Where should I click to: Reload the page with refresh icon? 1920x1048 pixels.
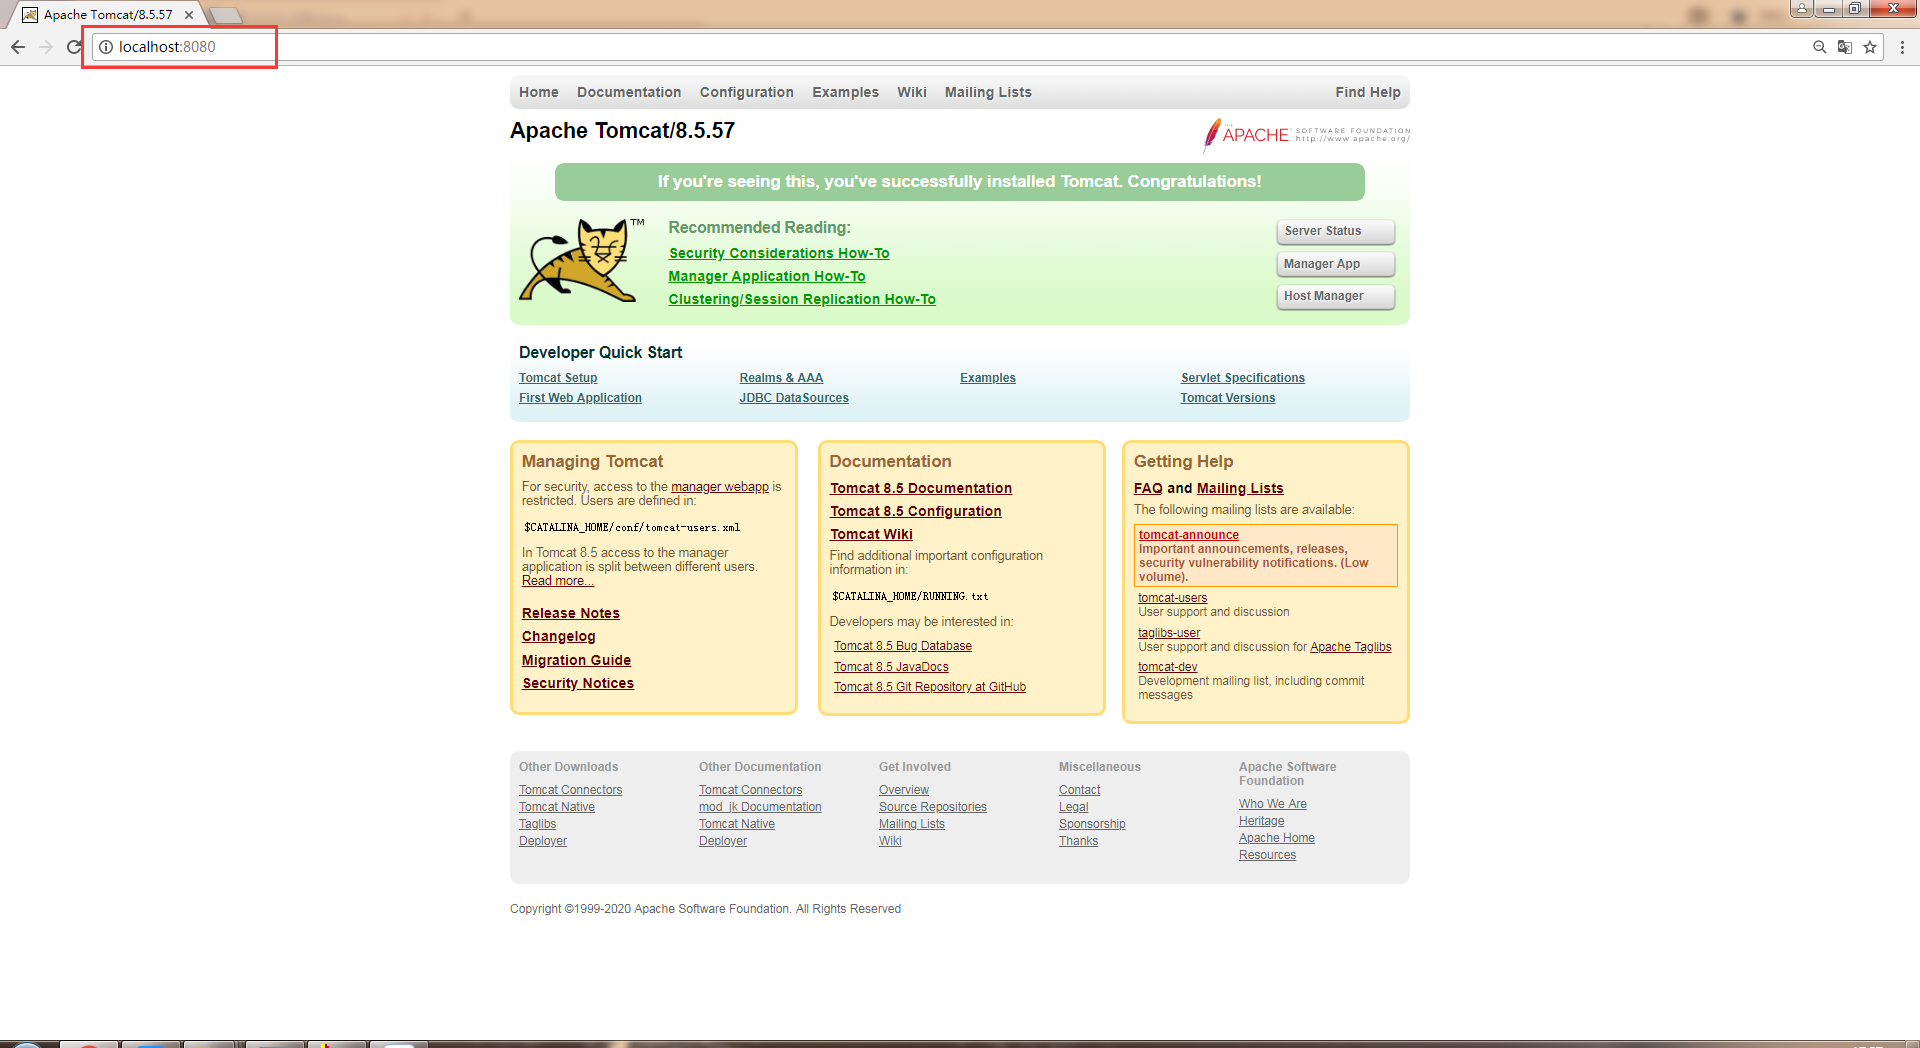click(x=74, y=47)
